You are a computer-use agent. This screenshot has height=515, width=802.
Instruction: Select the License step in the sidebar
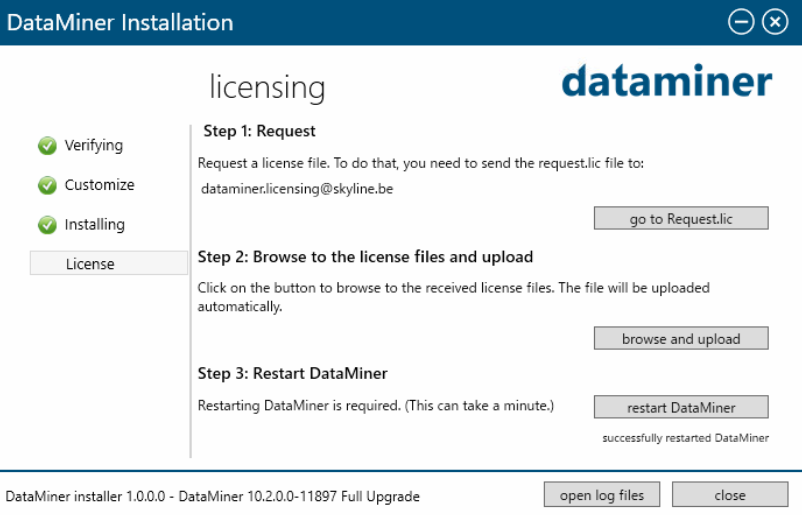tap(108, 263)
